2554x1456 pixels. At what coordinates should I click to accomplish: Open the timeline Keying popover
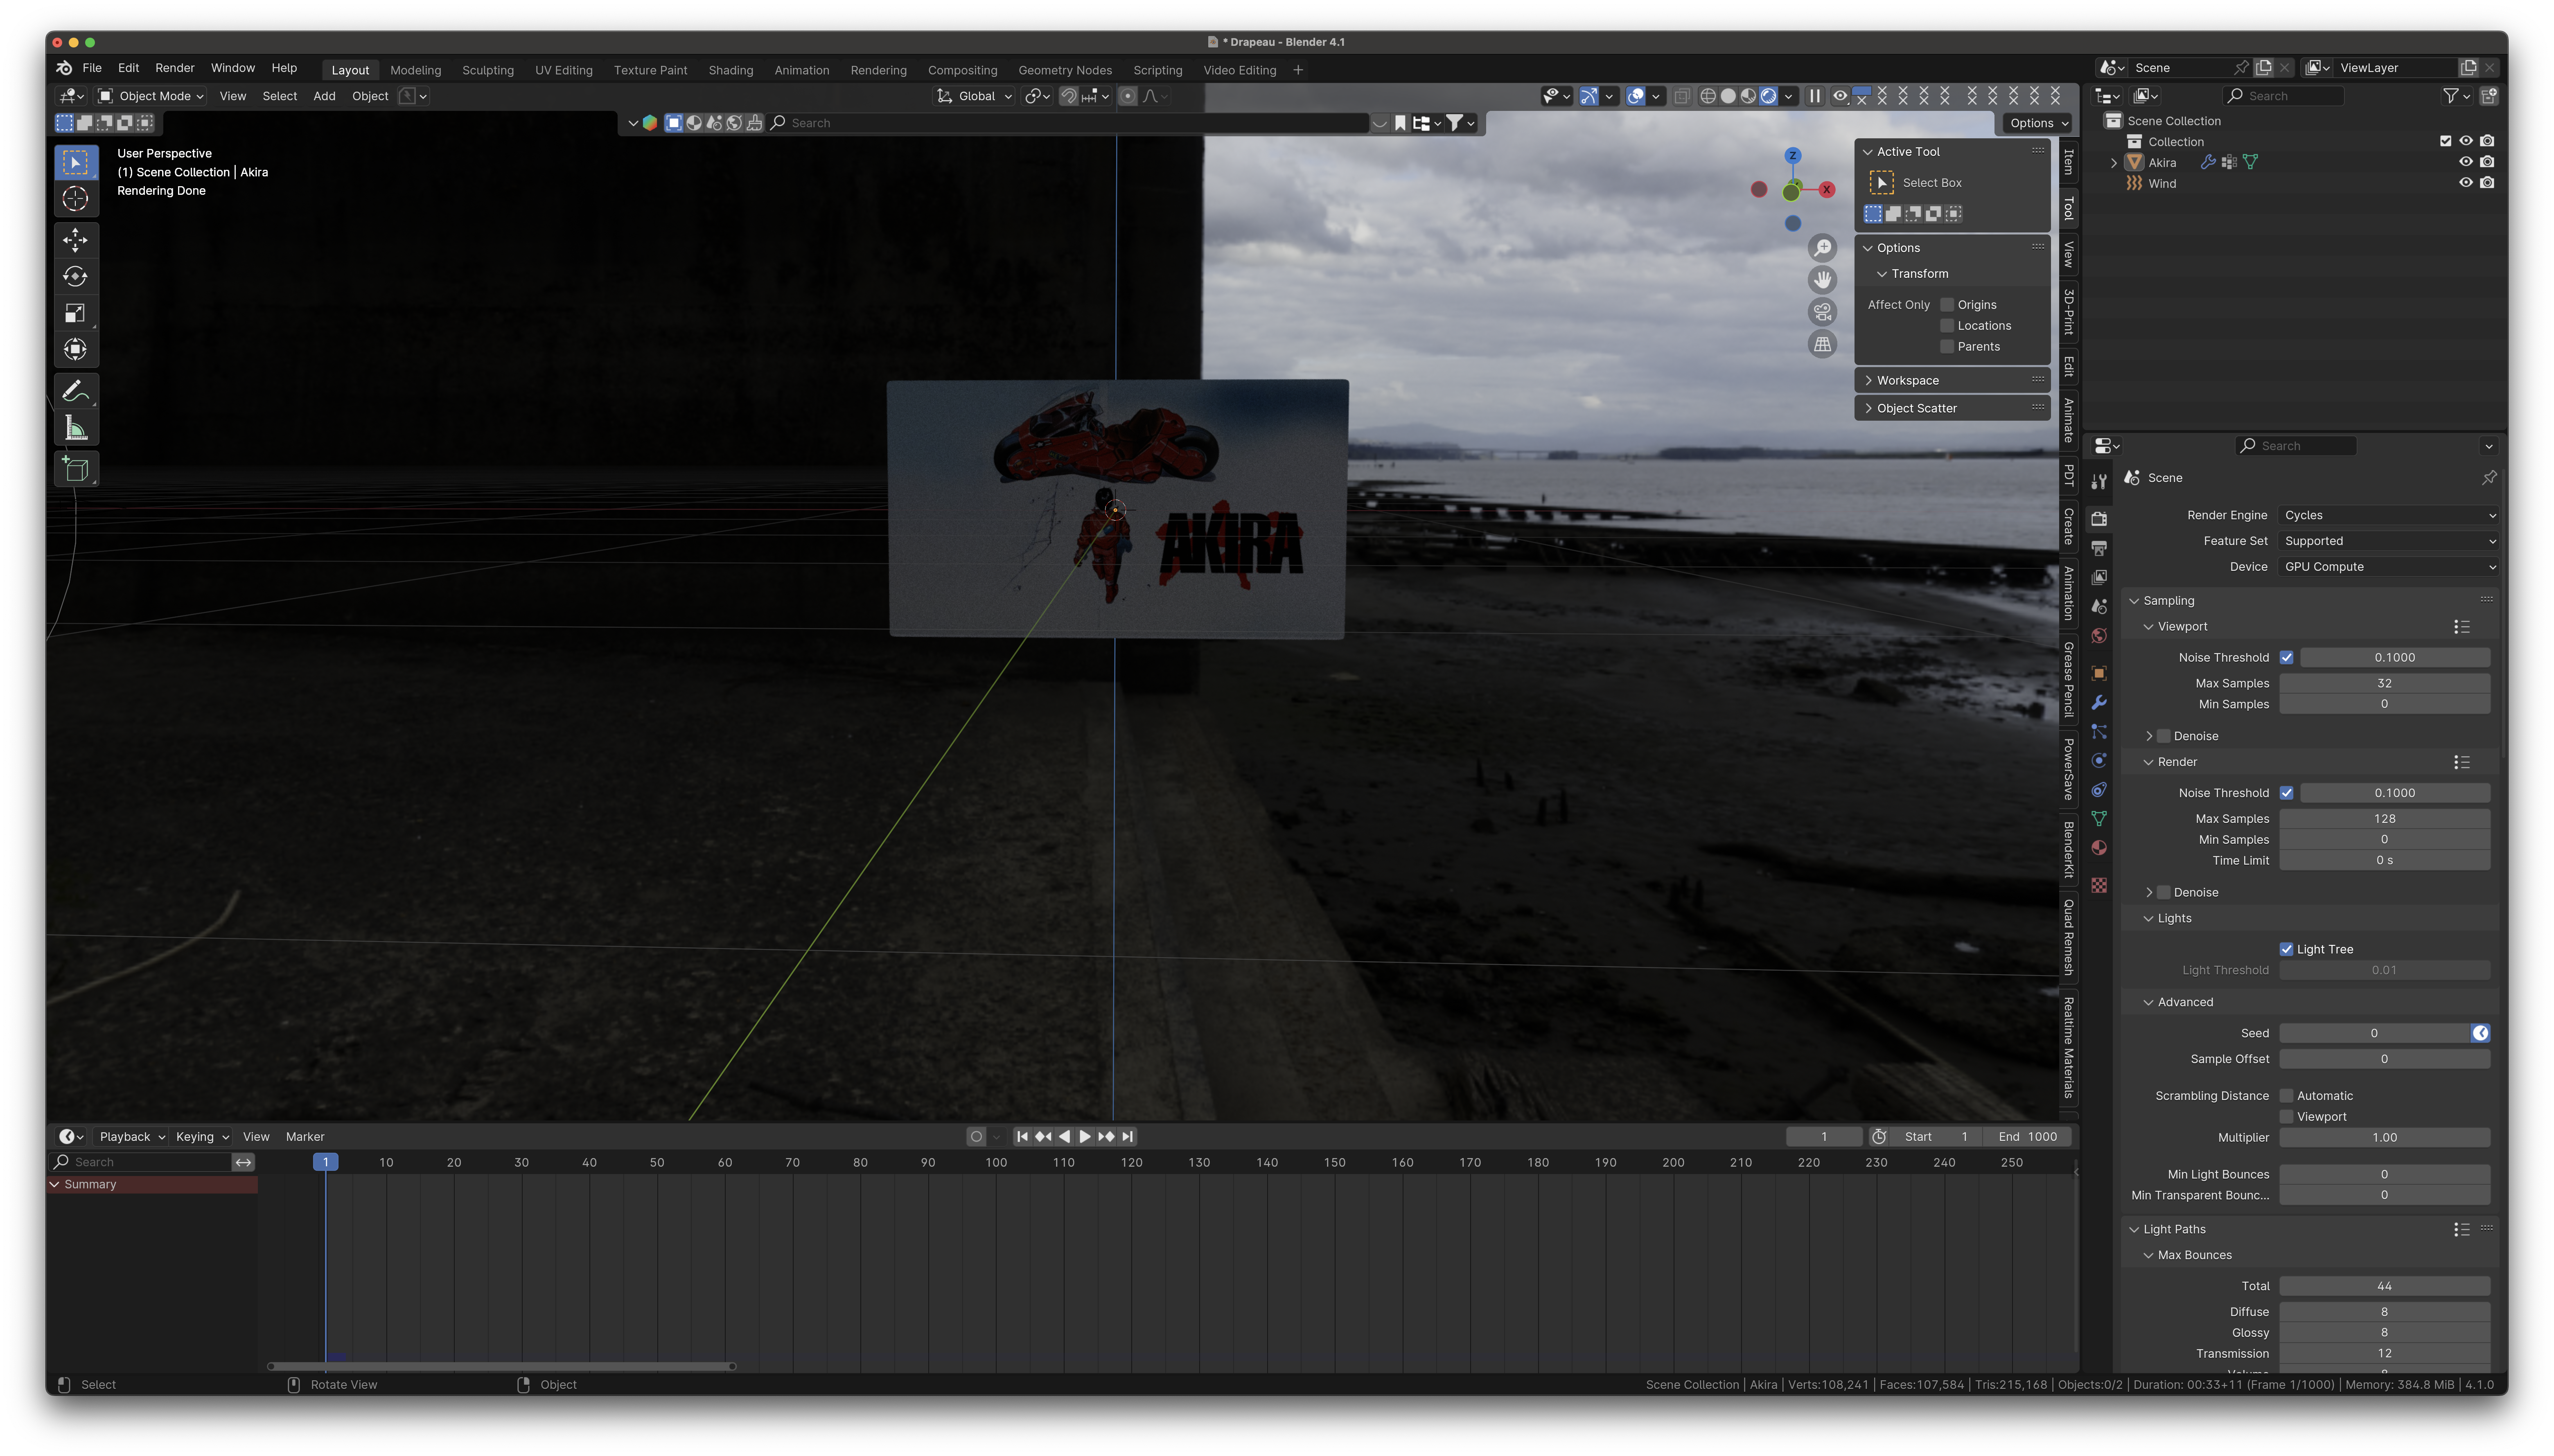[202, 1137]
